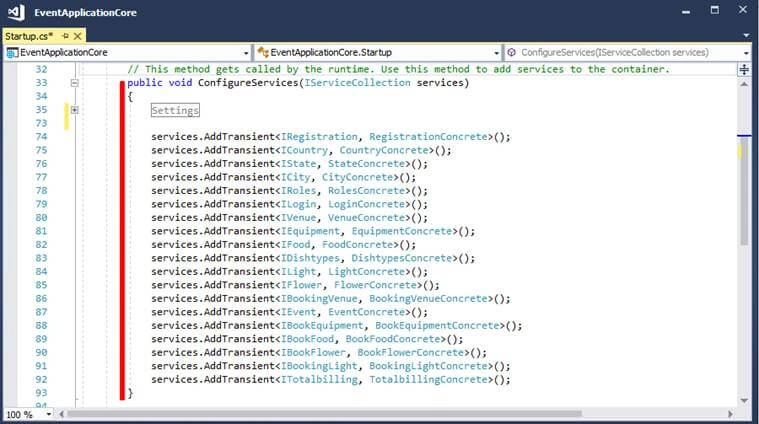Open the document tab overflow dropdown arrow
The width and height of the screenshot is (759, 424).
(745, 36)
